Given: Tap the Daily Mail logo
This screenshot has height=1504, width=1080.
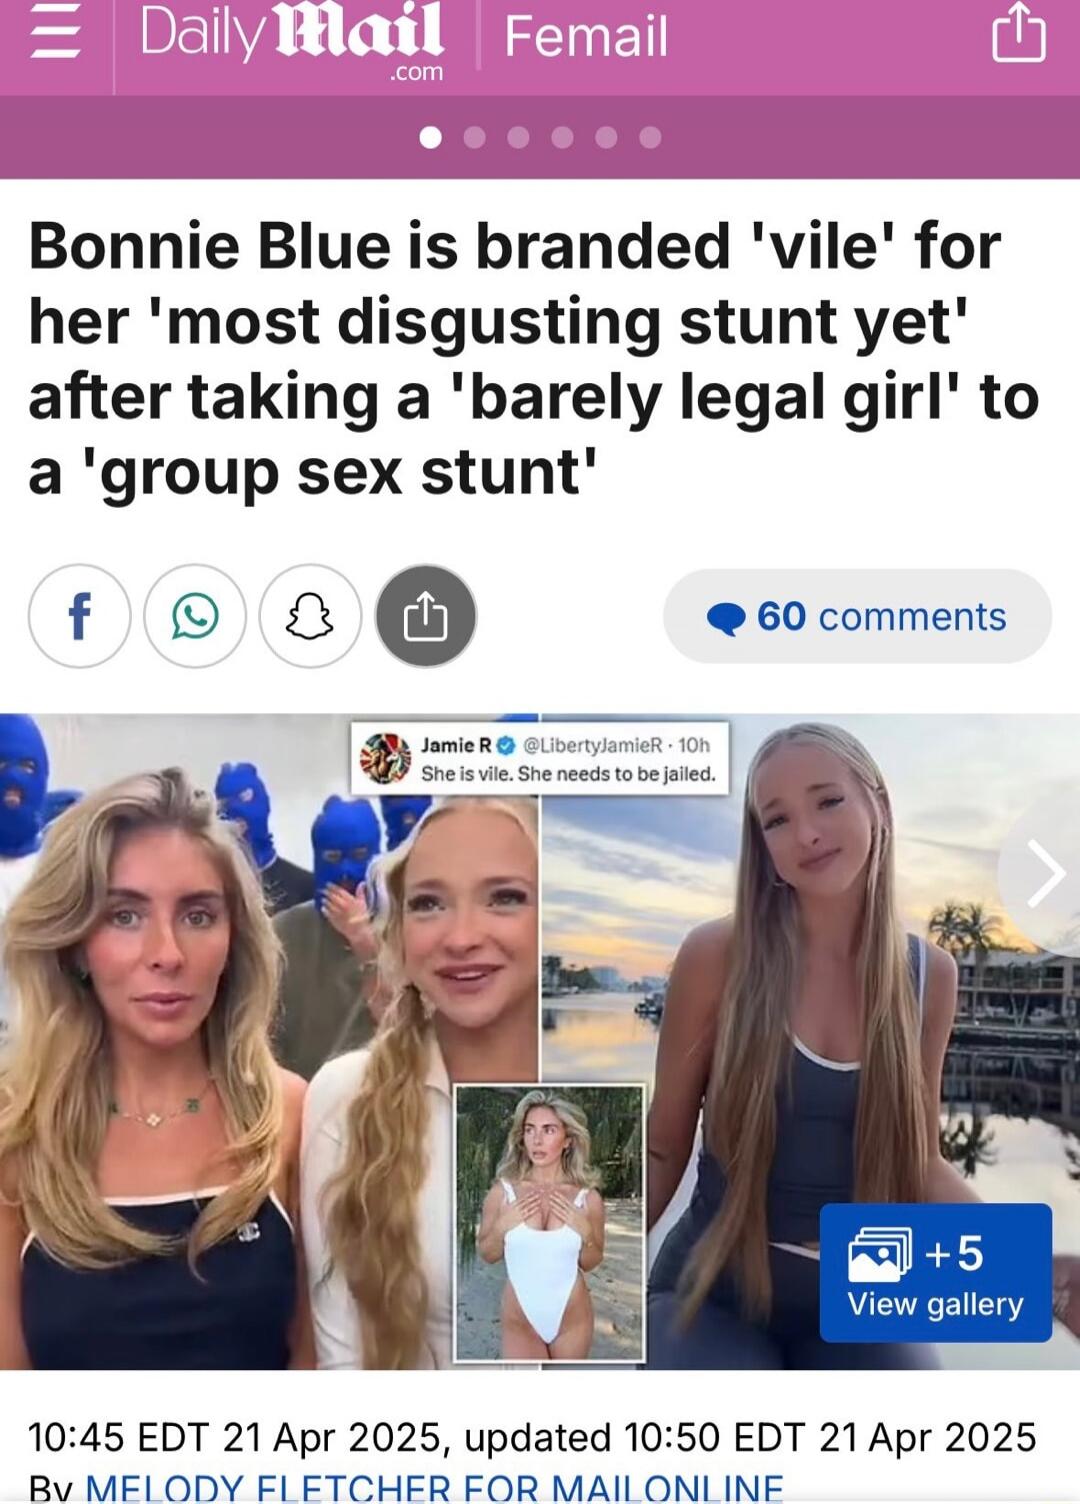Looking at the screenshot, I should [x=291, y=39].
